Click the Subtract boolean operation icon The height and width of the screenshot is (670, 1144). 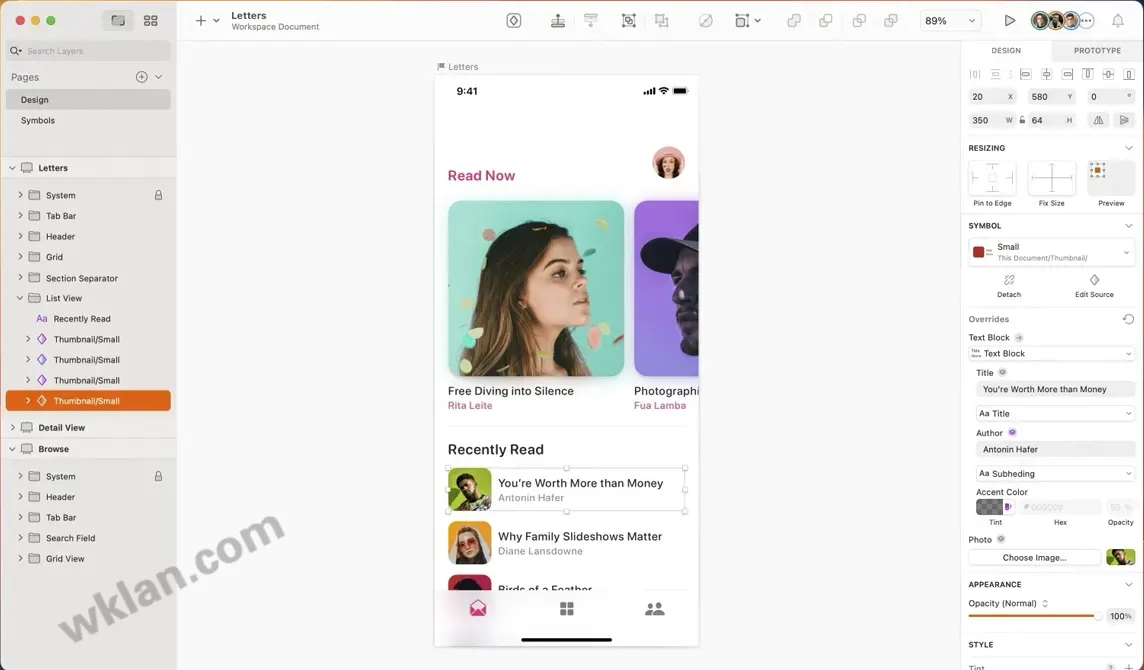coord(826,20)
